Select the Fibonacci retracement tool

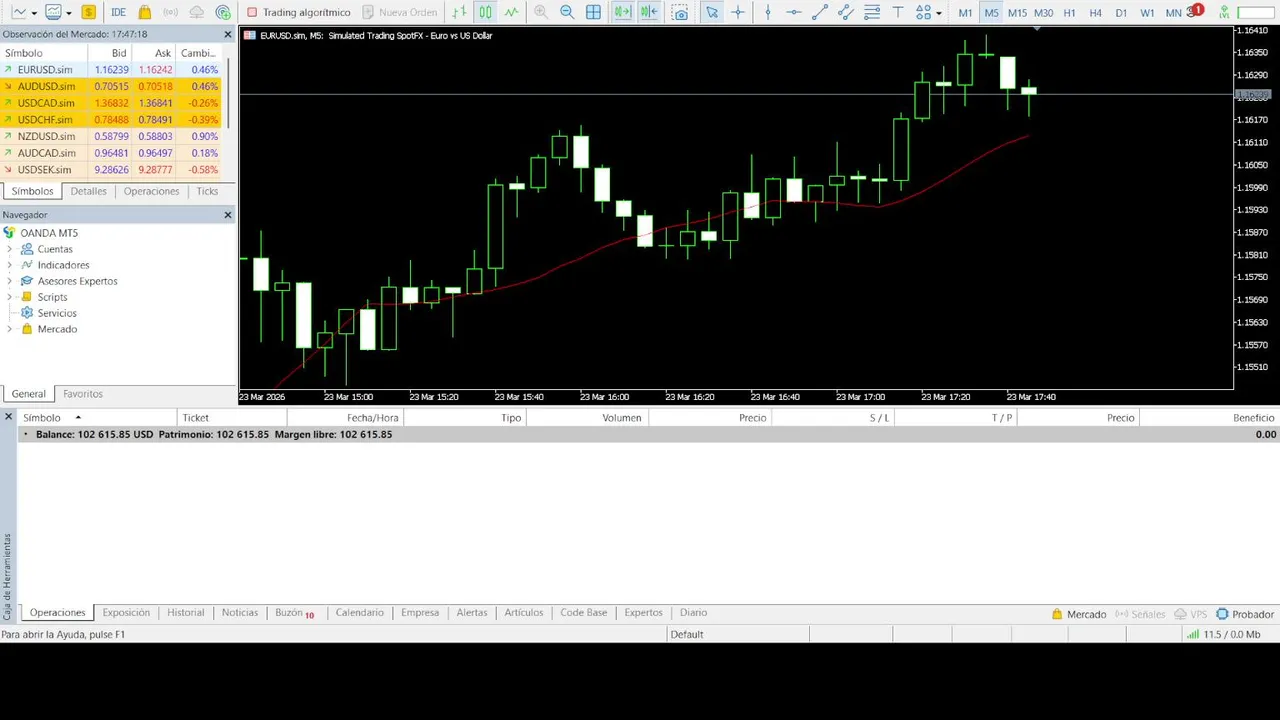tap(871, 12)
